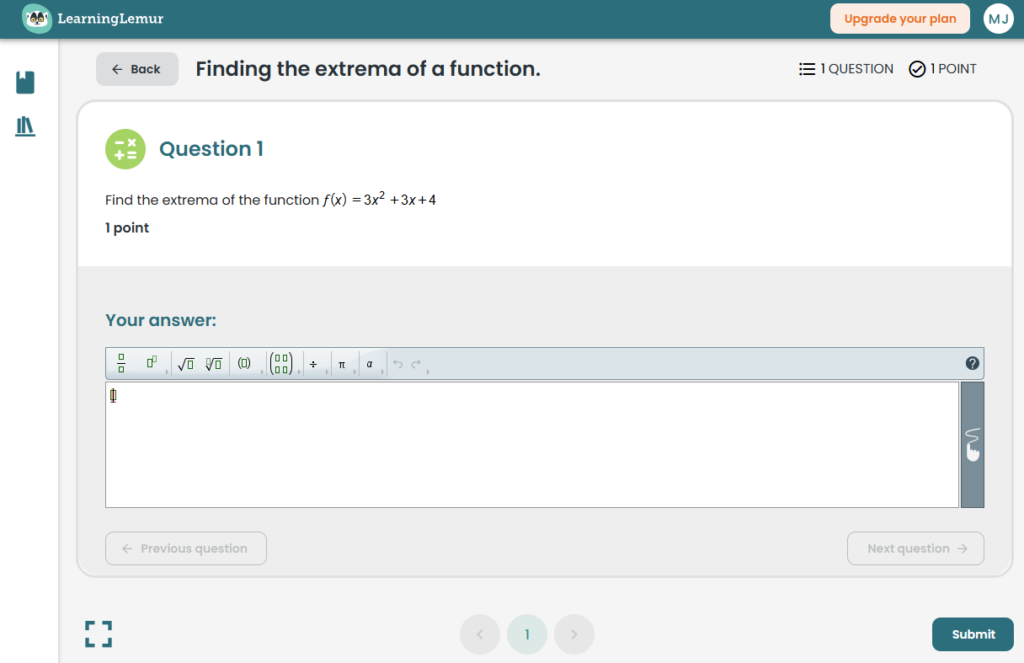The image size is (1024, 663).
Task: Insert parentheses from the math toolbar
Action: click(245, 364)
